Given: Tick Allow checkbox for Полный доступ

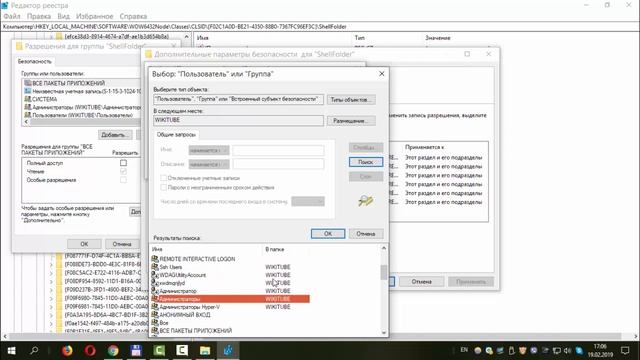Looking at the screenshot, I should tap(123, 163).
